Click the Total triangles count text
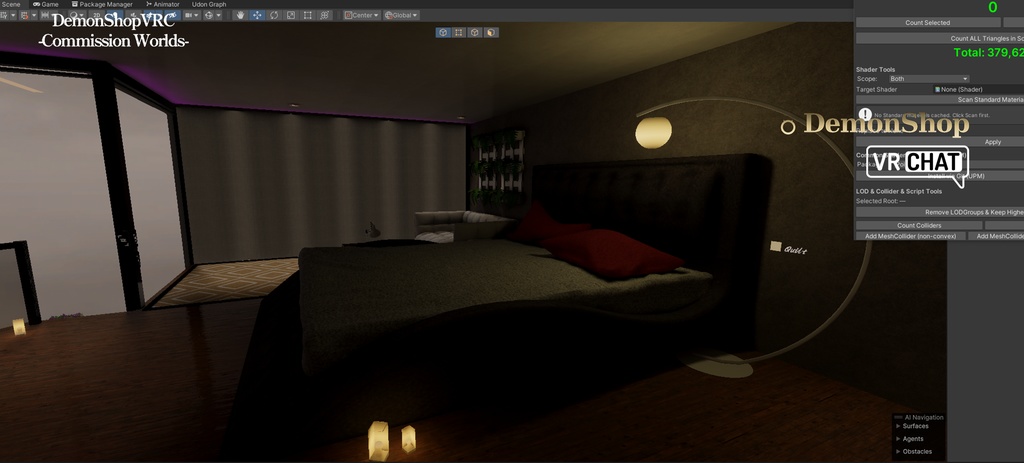 (x=988, y=53)
